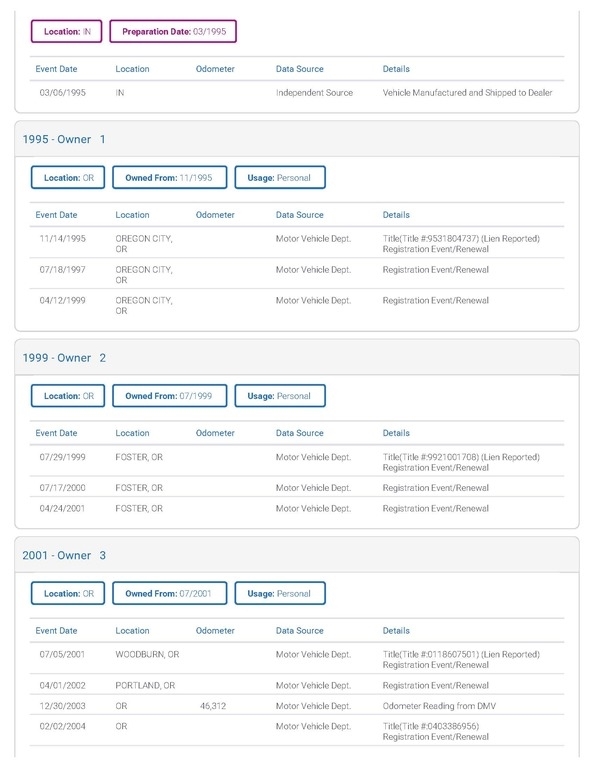Click the 46,312 odometer reading value
The height and width of the screenshot is (768, 594).
pyautogui.click(x=213, y=706)
